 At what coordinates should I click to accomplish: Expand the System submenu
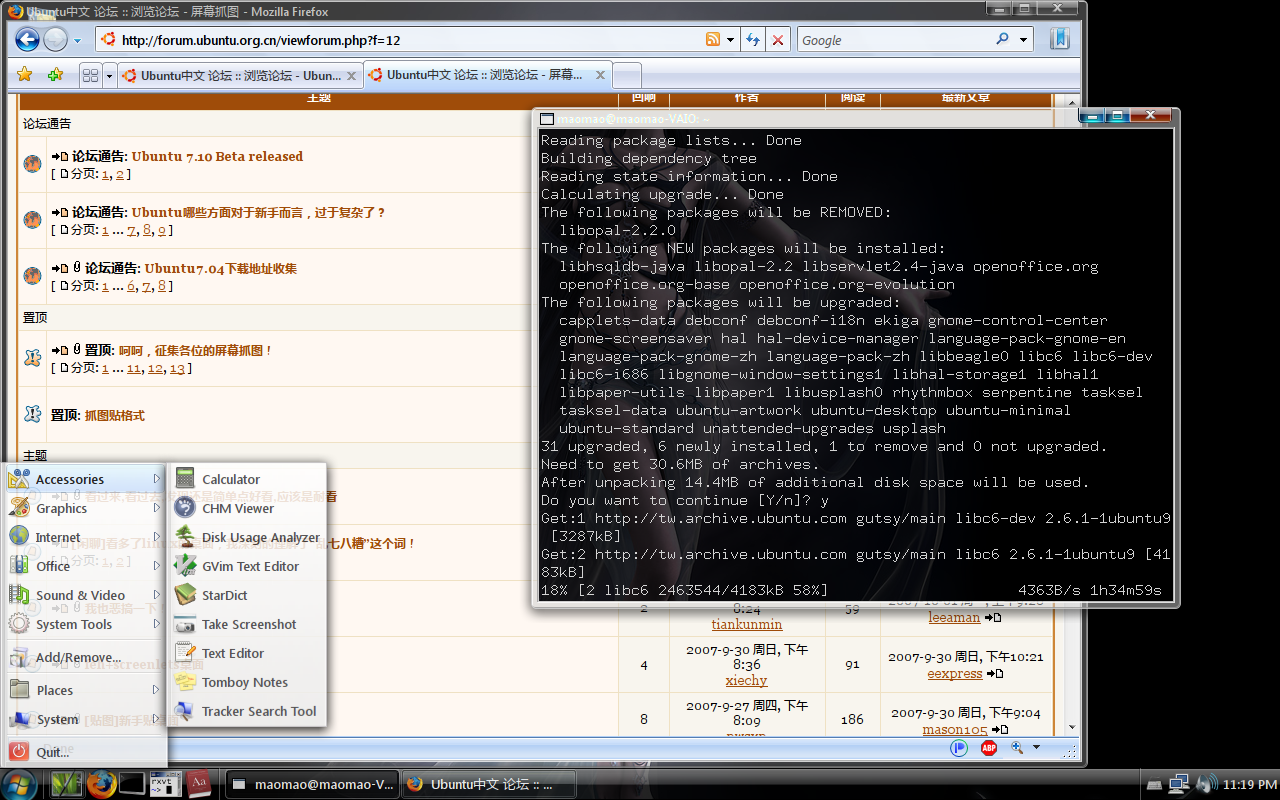pos(85,719)
